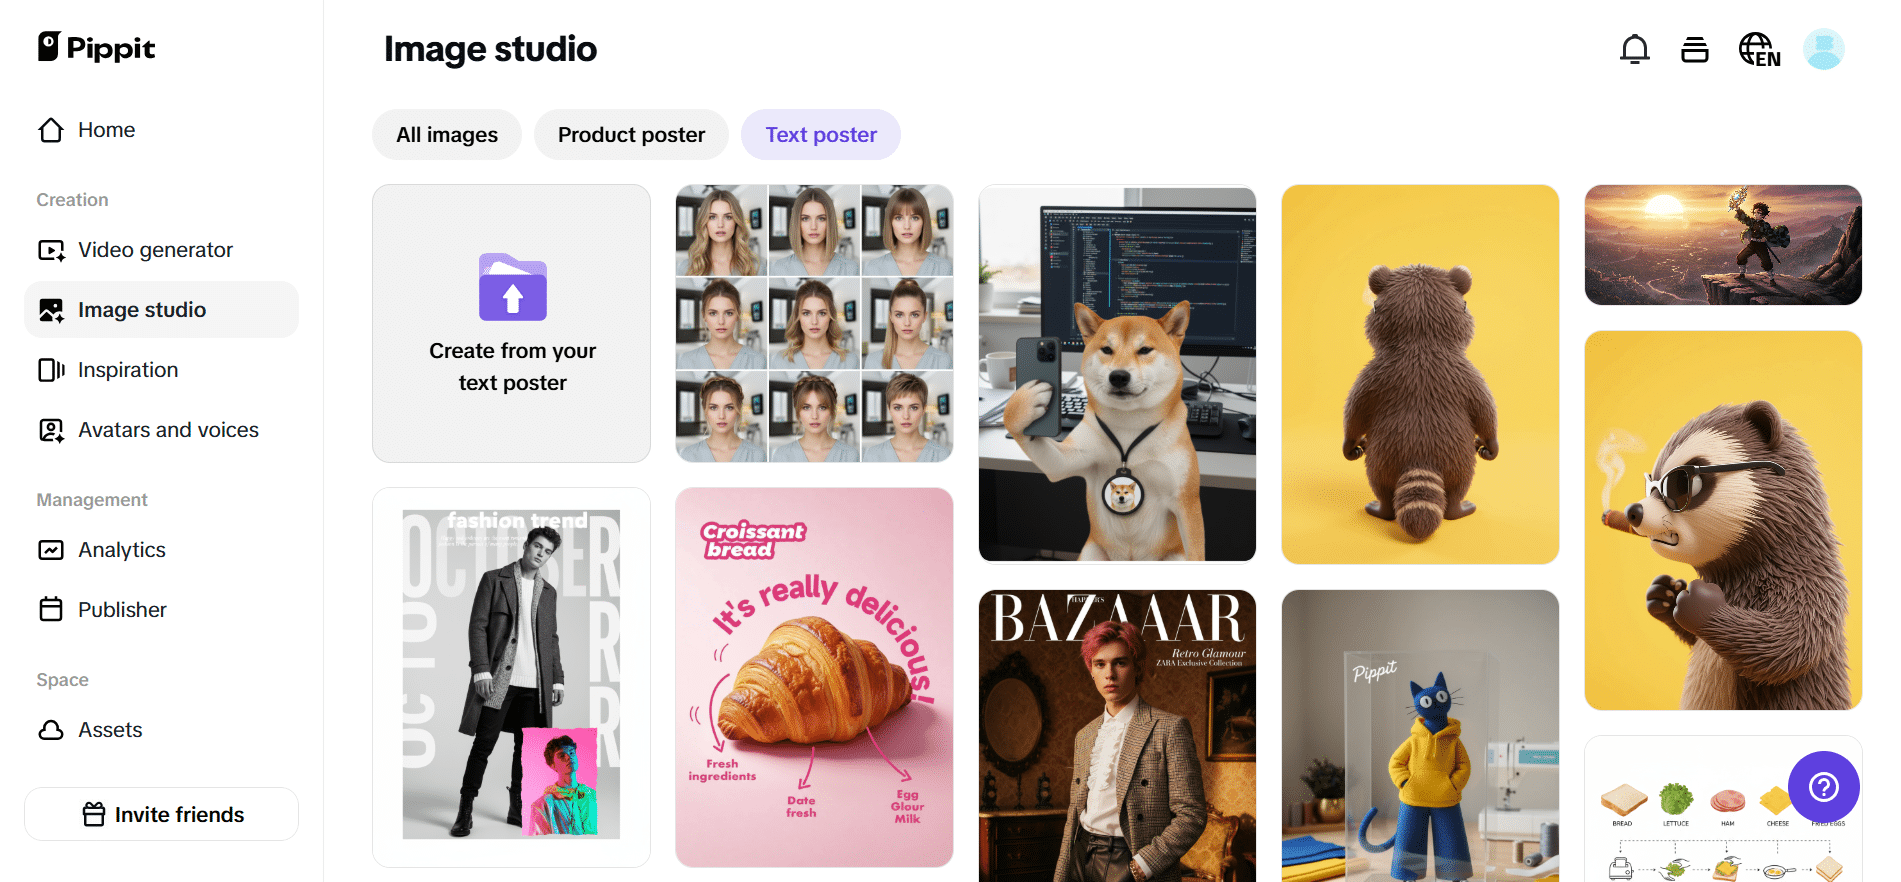Switch to Product poster tab
This screenshot has height=882, width=1901.
tap(631, 134)
